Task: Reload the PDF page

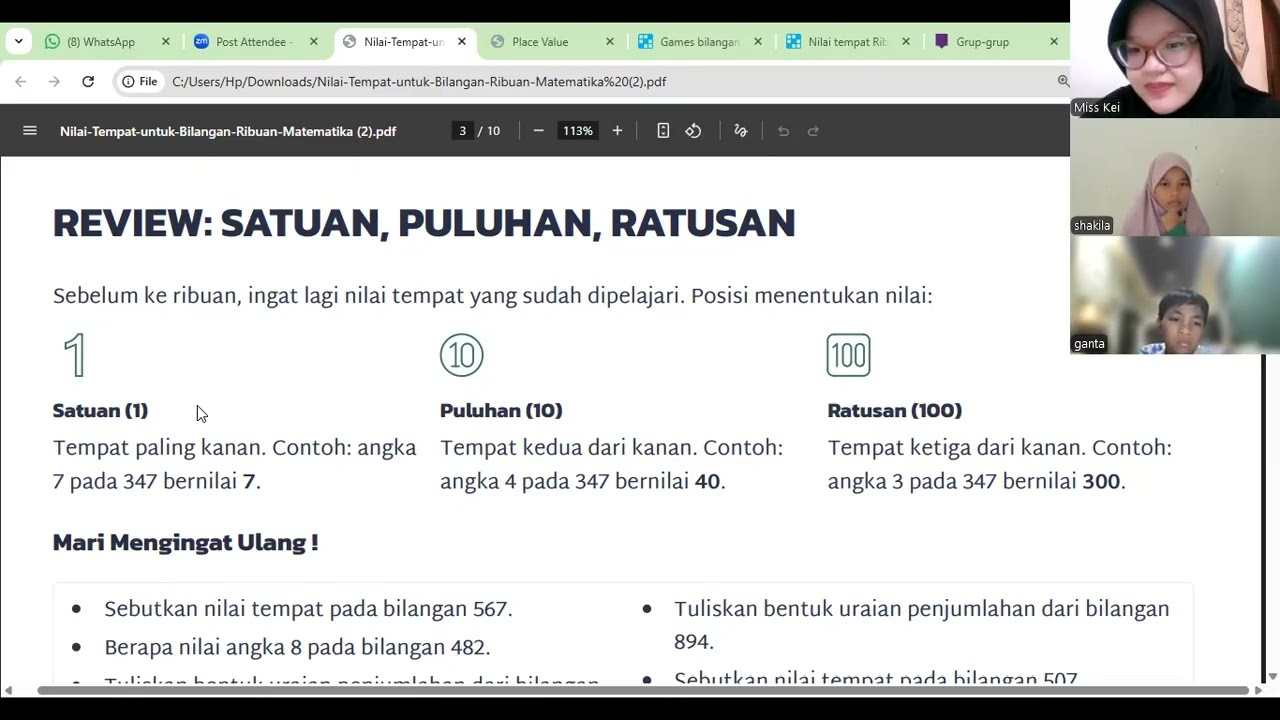Action: 88,82
